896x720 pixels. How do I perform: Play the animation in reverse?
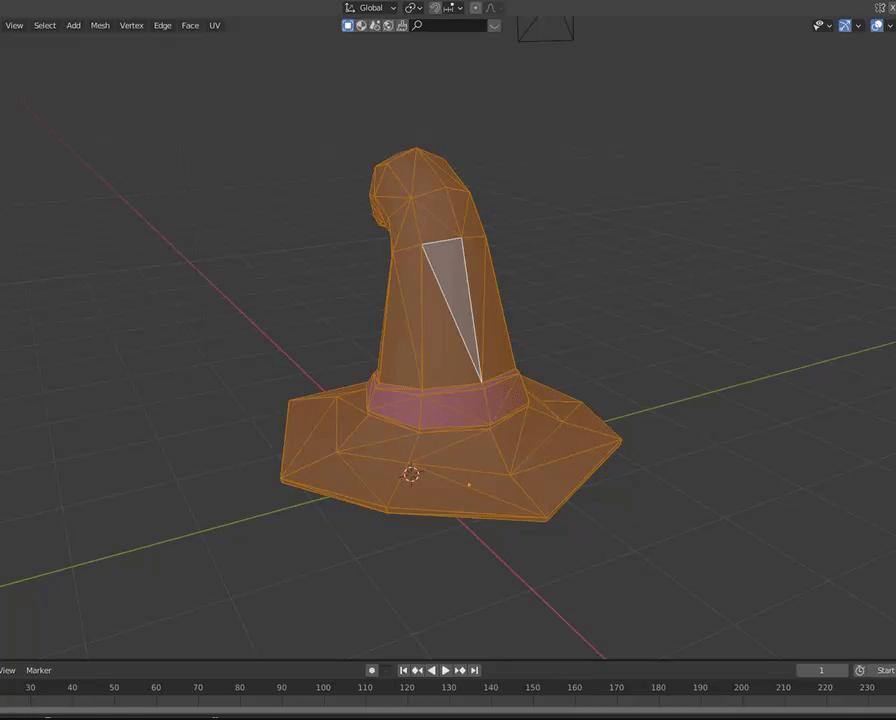coord(432,670)
